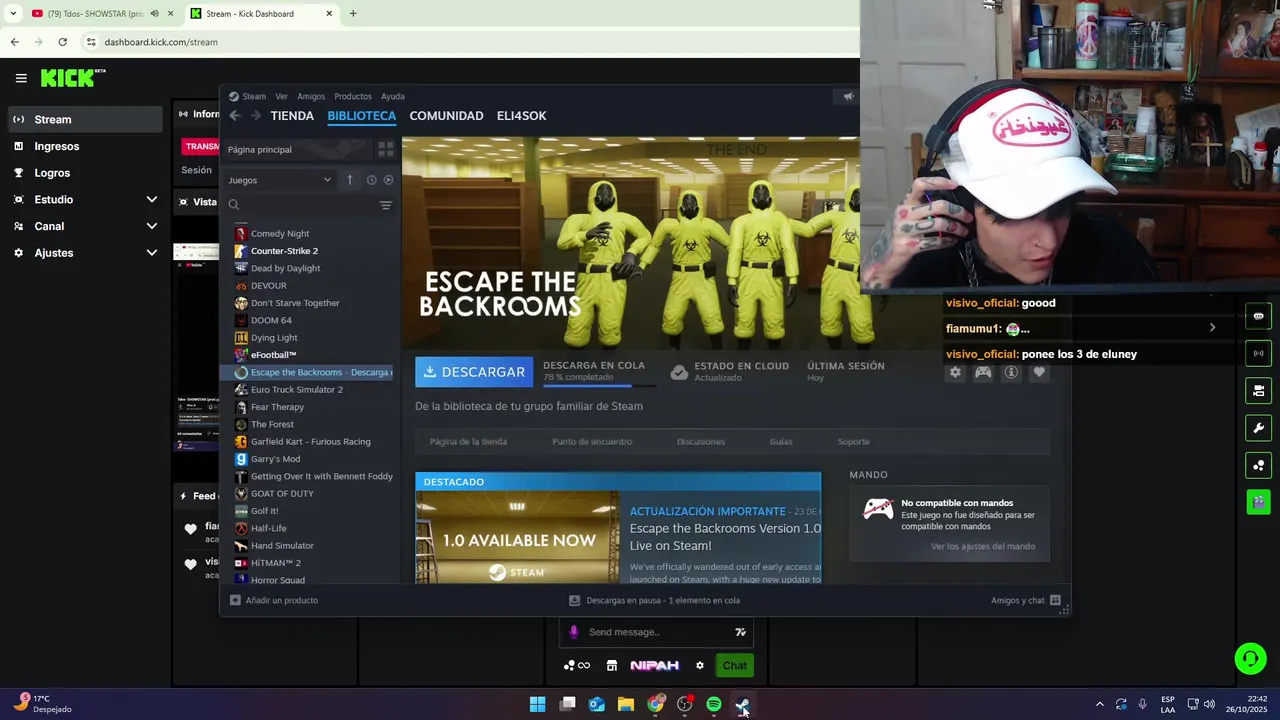1280x720 pixels.
Task: Open OBS from taskbar
Action: 684,704
